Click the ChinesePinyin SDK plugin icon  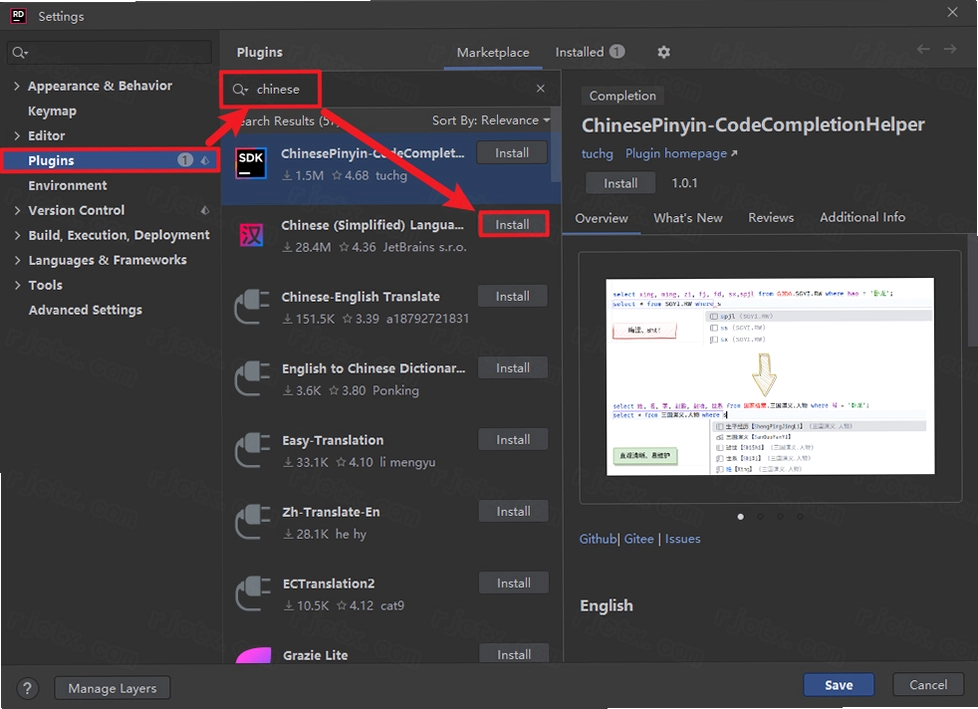251,163
